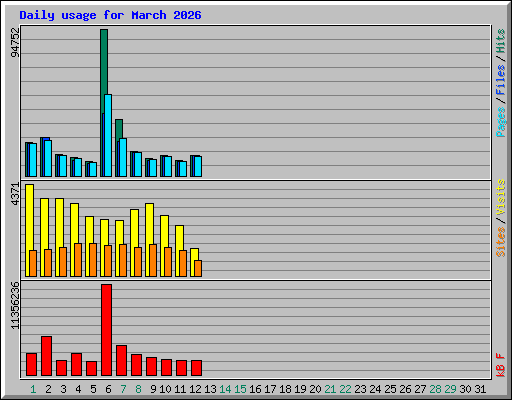
Task: Click day label "11" on the x-axis
Action: [x=180, y=389]
